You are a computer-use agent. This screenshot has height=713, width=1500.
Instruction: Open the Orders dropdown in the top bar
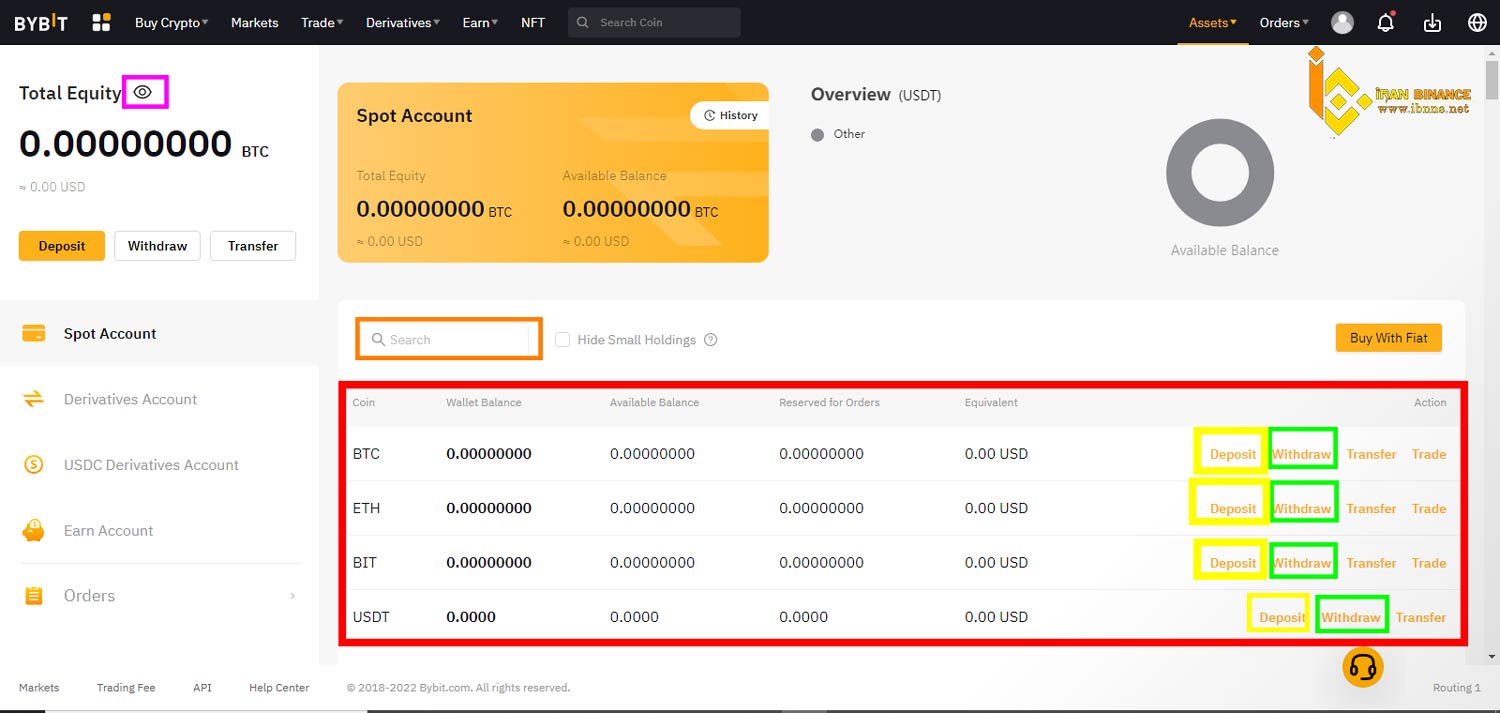click(1284, 22)
